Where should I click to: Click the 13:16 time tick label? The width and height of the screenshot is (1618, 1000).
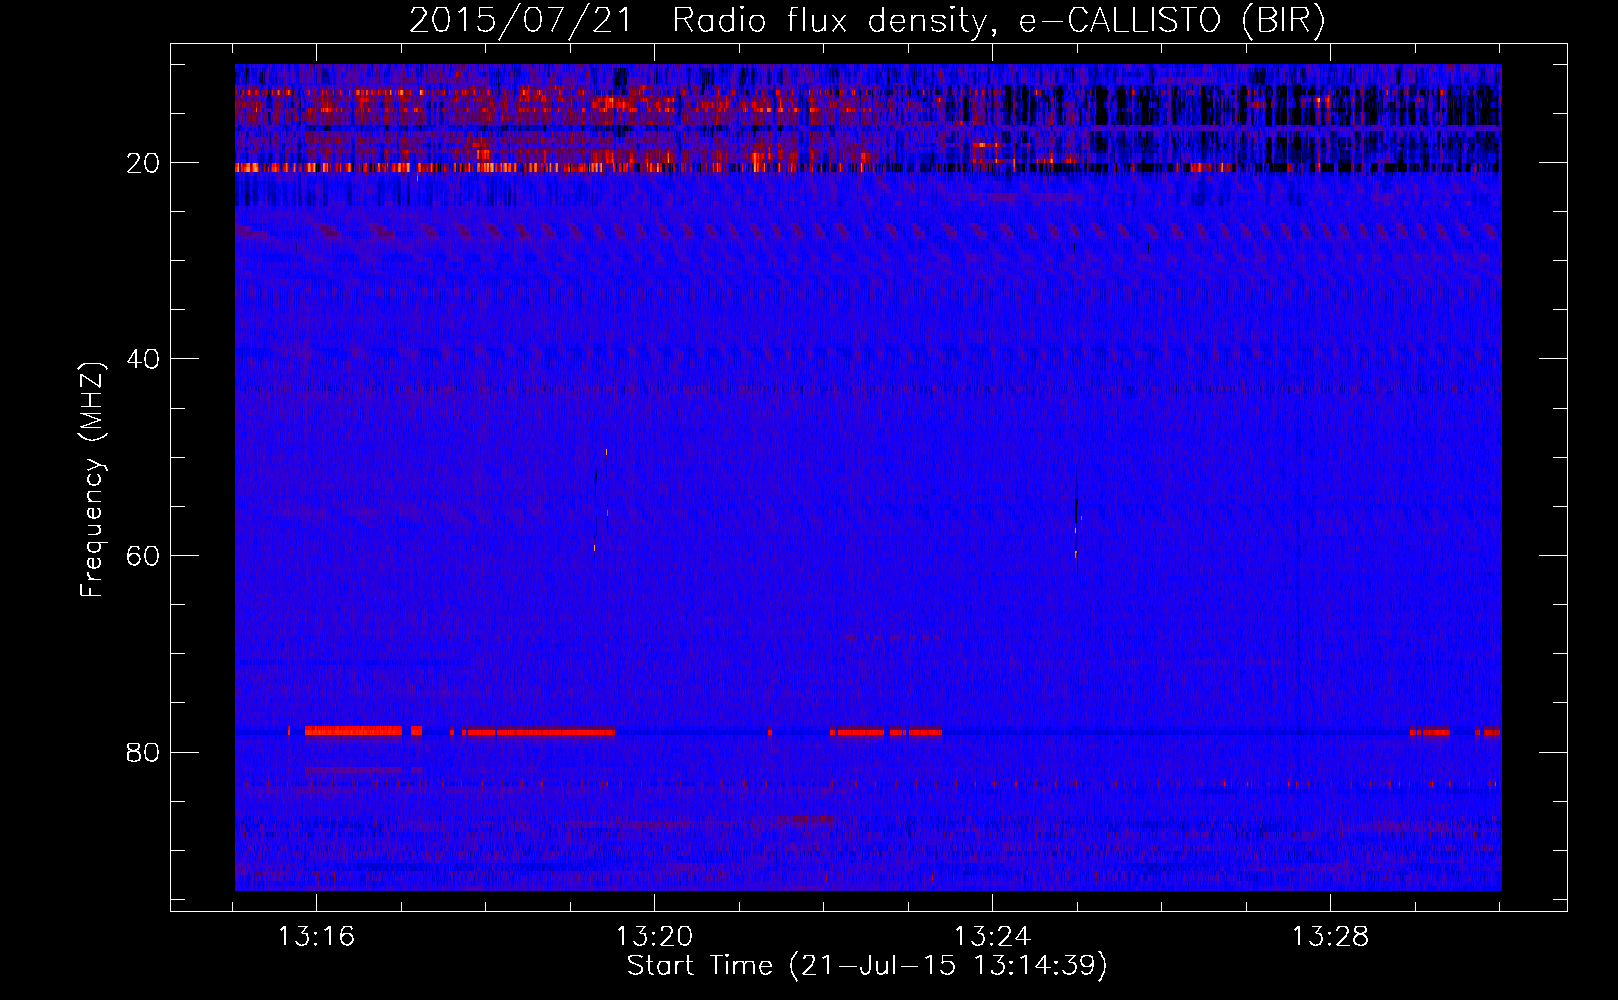(317, 937)
